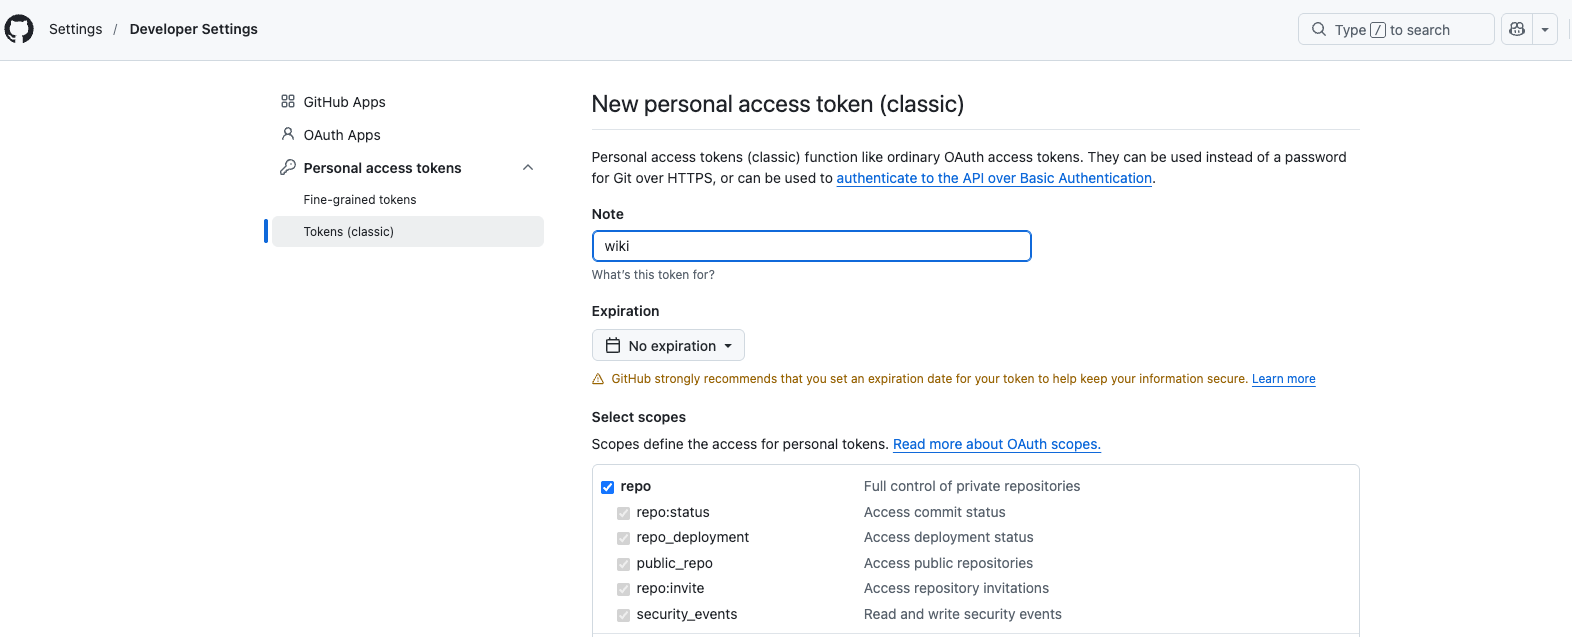Image resolution: width=1572 pixels, height=637 pixels.
Task: Open authenticate to the API over Basic Authentication link
Action: (x=994, y=178)
